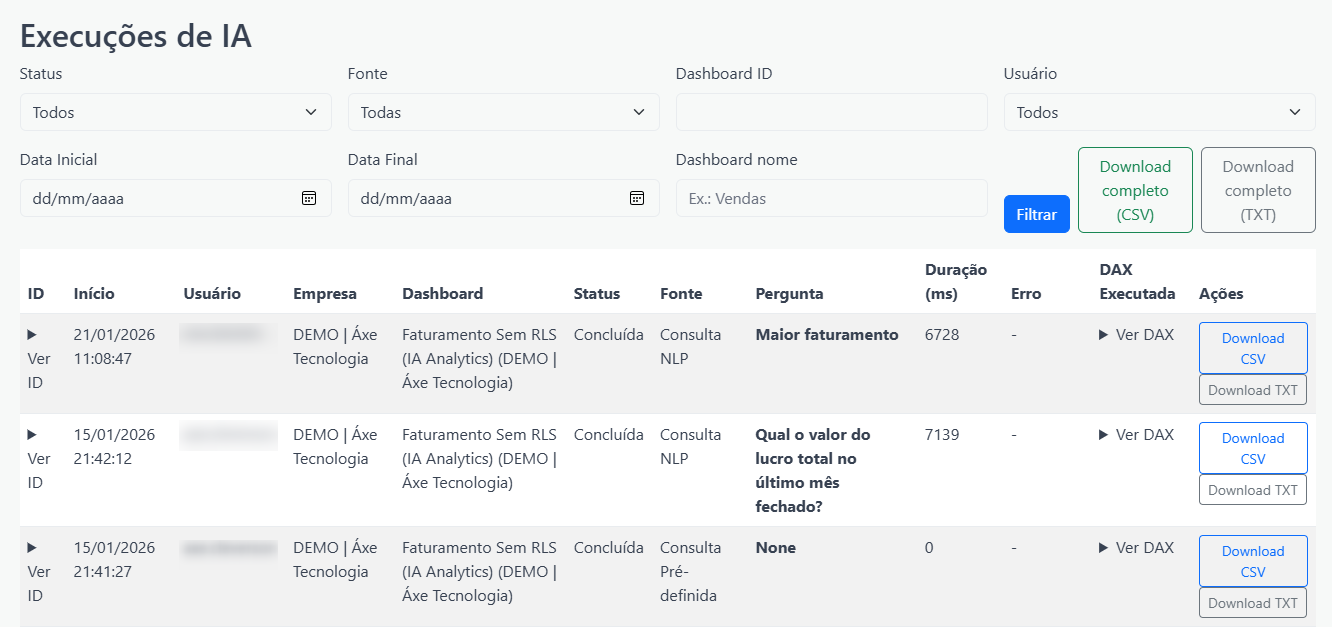The image size is (1332, 627).
Task: Open calendar picker in Data Inicial field
Action: 309,198
